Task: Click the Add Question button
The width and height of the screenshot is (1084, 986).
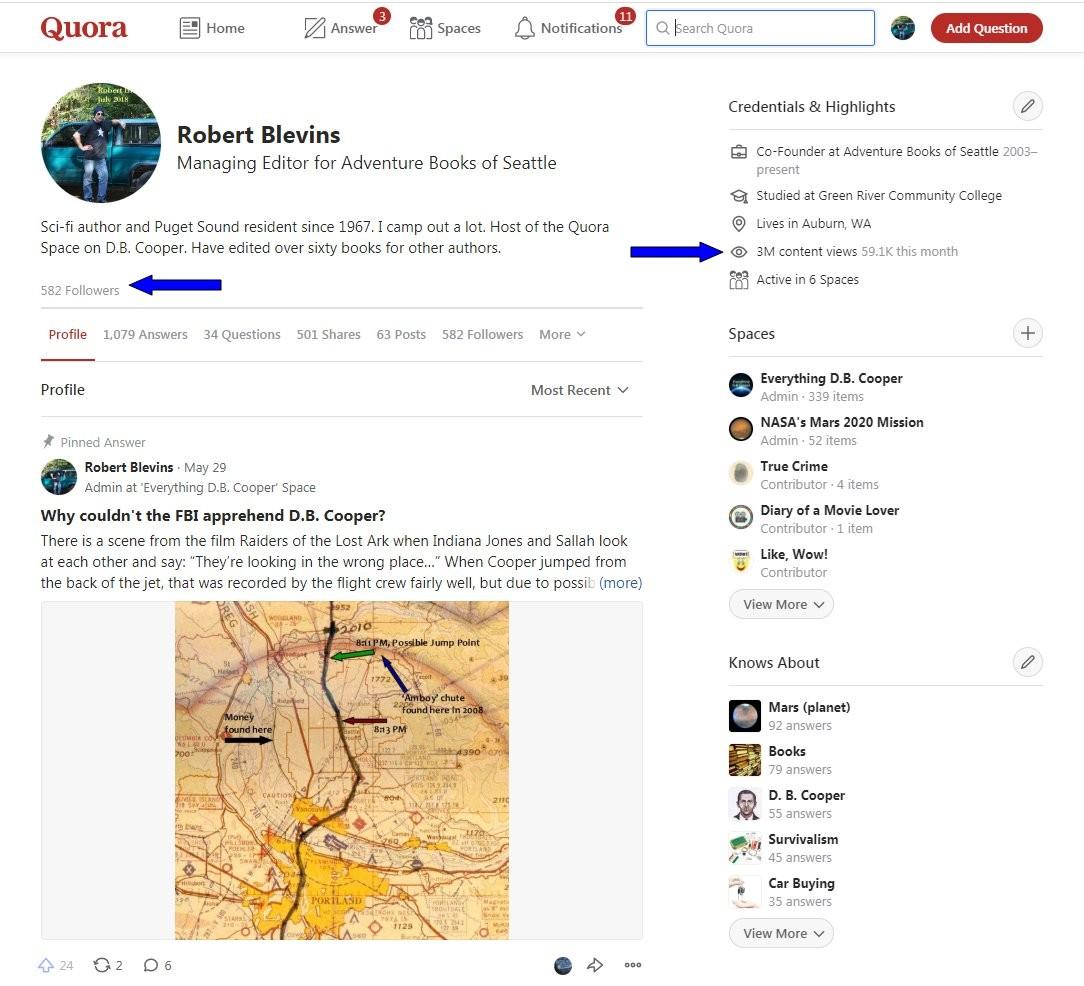Action: (x=987, y=28)
